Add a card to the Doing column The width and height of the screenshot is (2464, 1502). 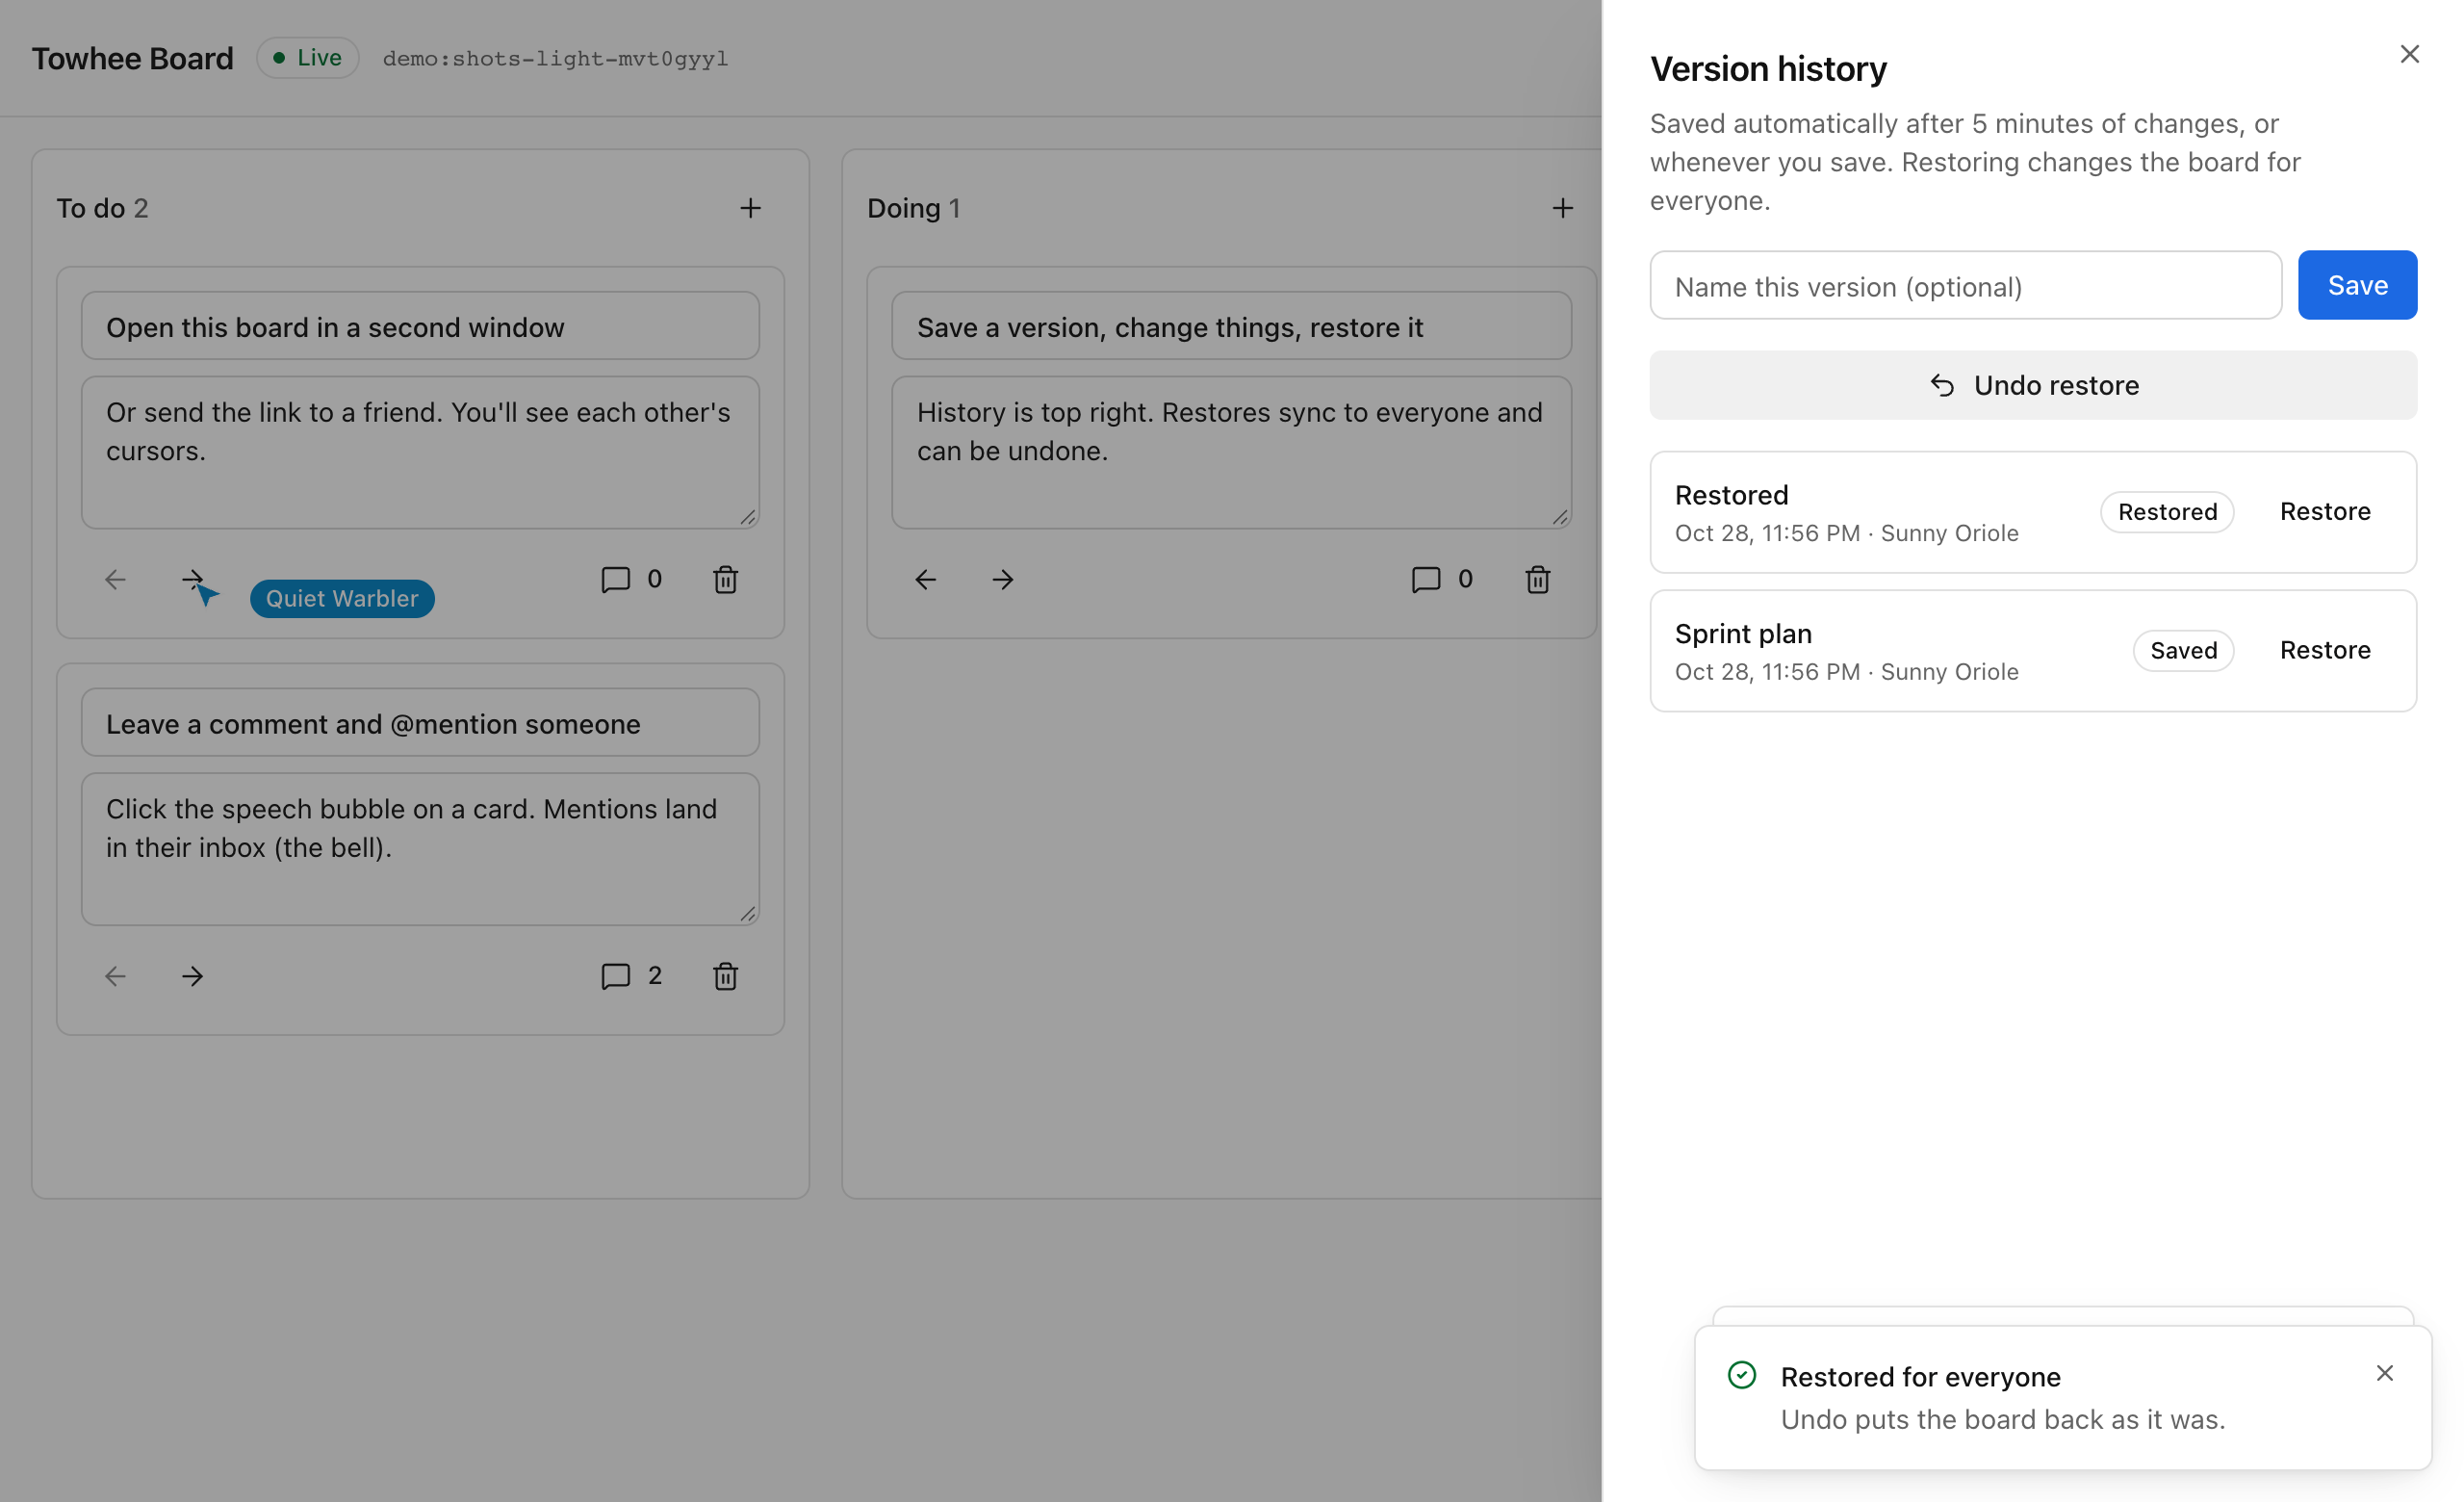click(1562, 208)
